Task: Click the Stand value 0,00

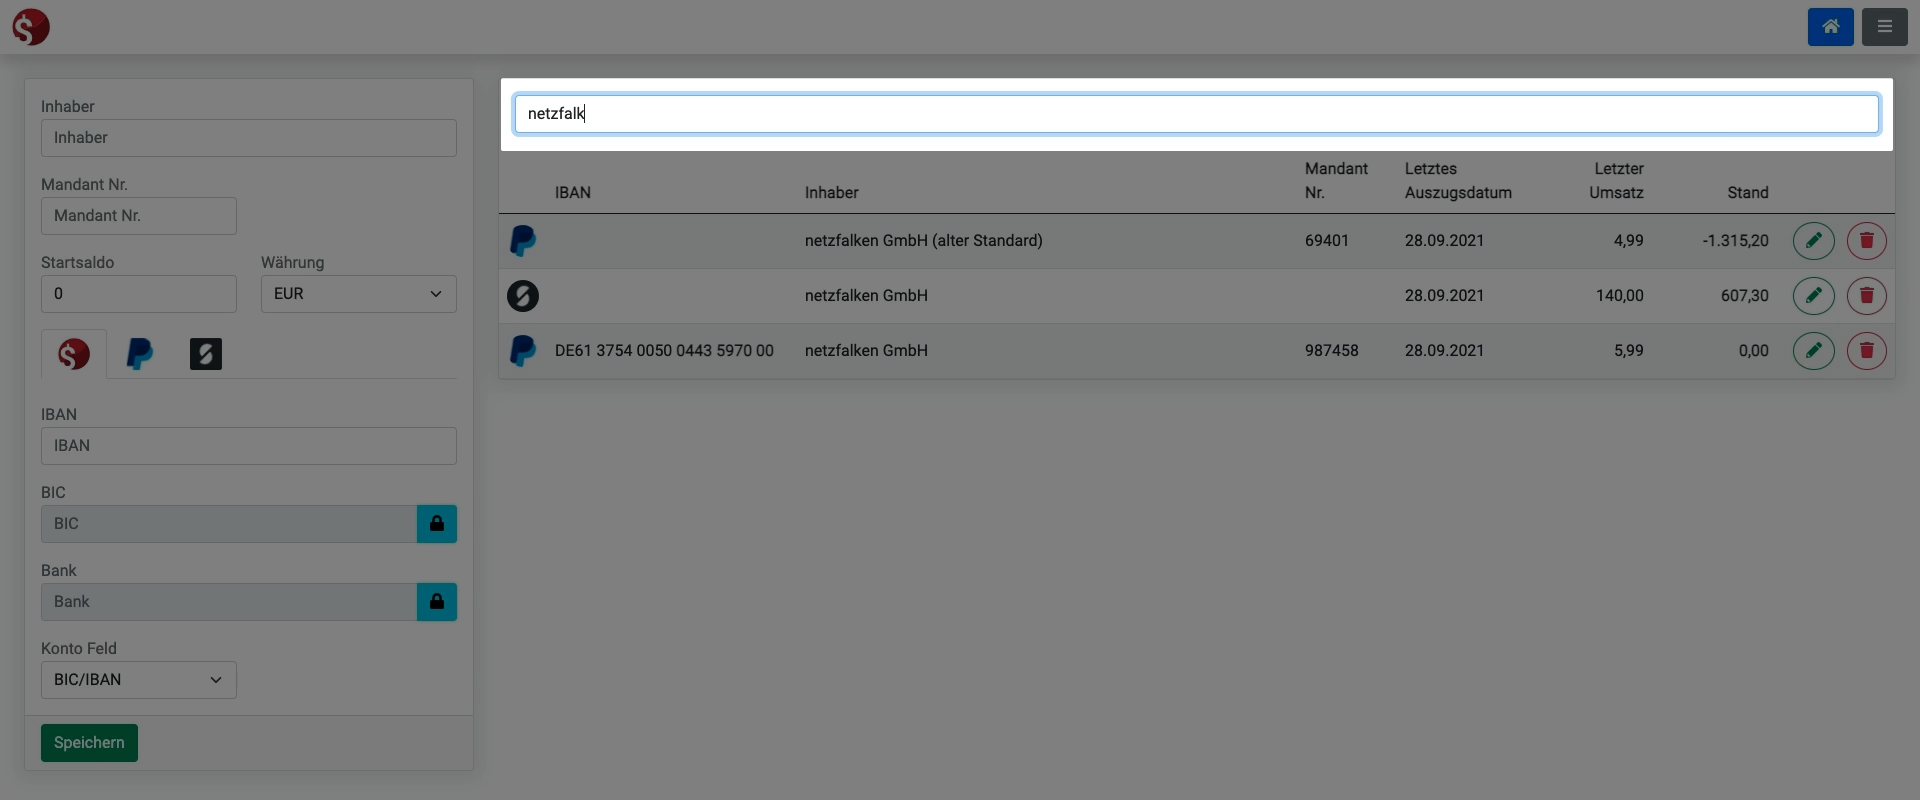Action: (x=1754, y=351)
